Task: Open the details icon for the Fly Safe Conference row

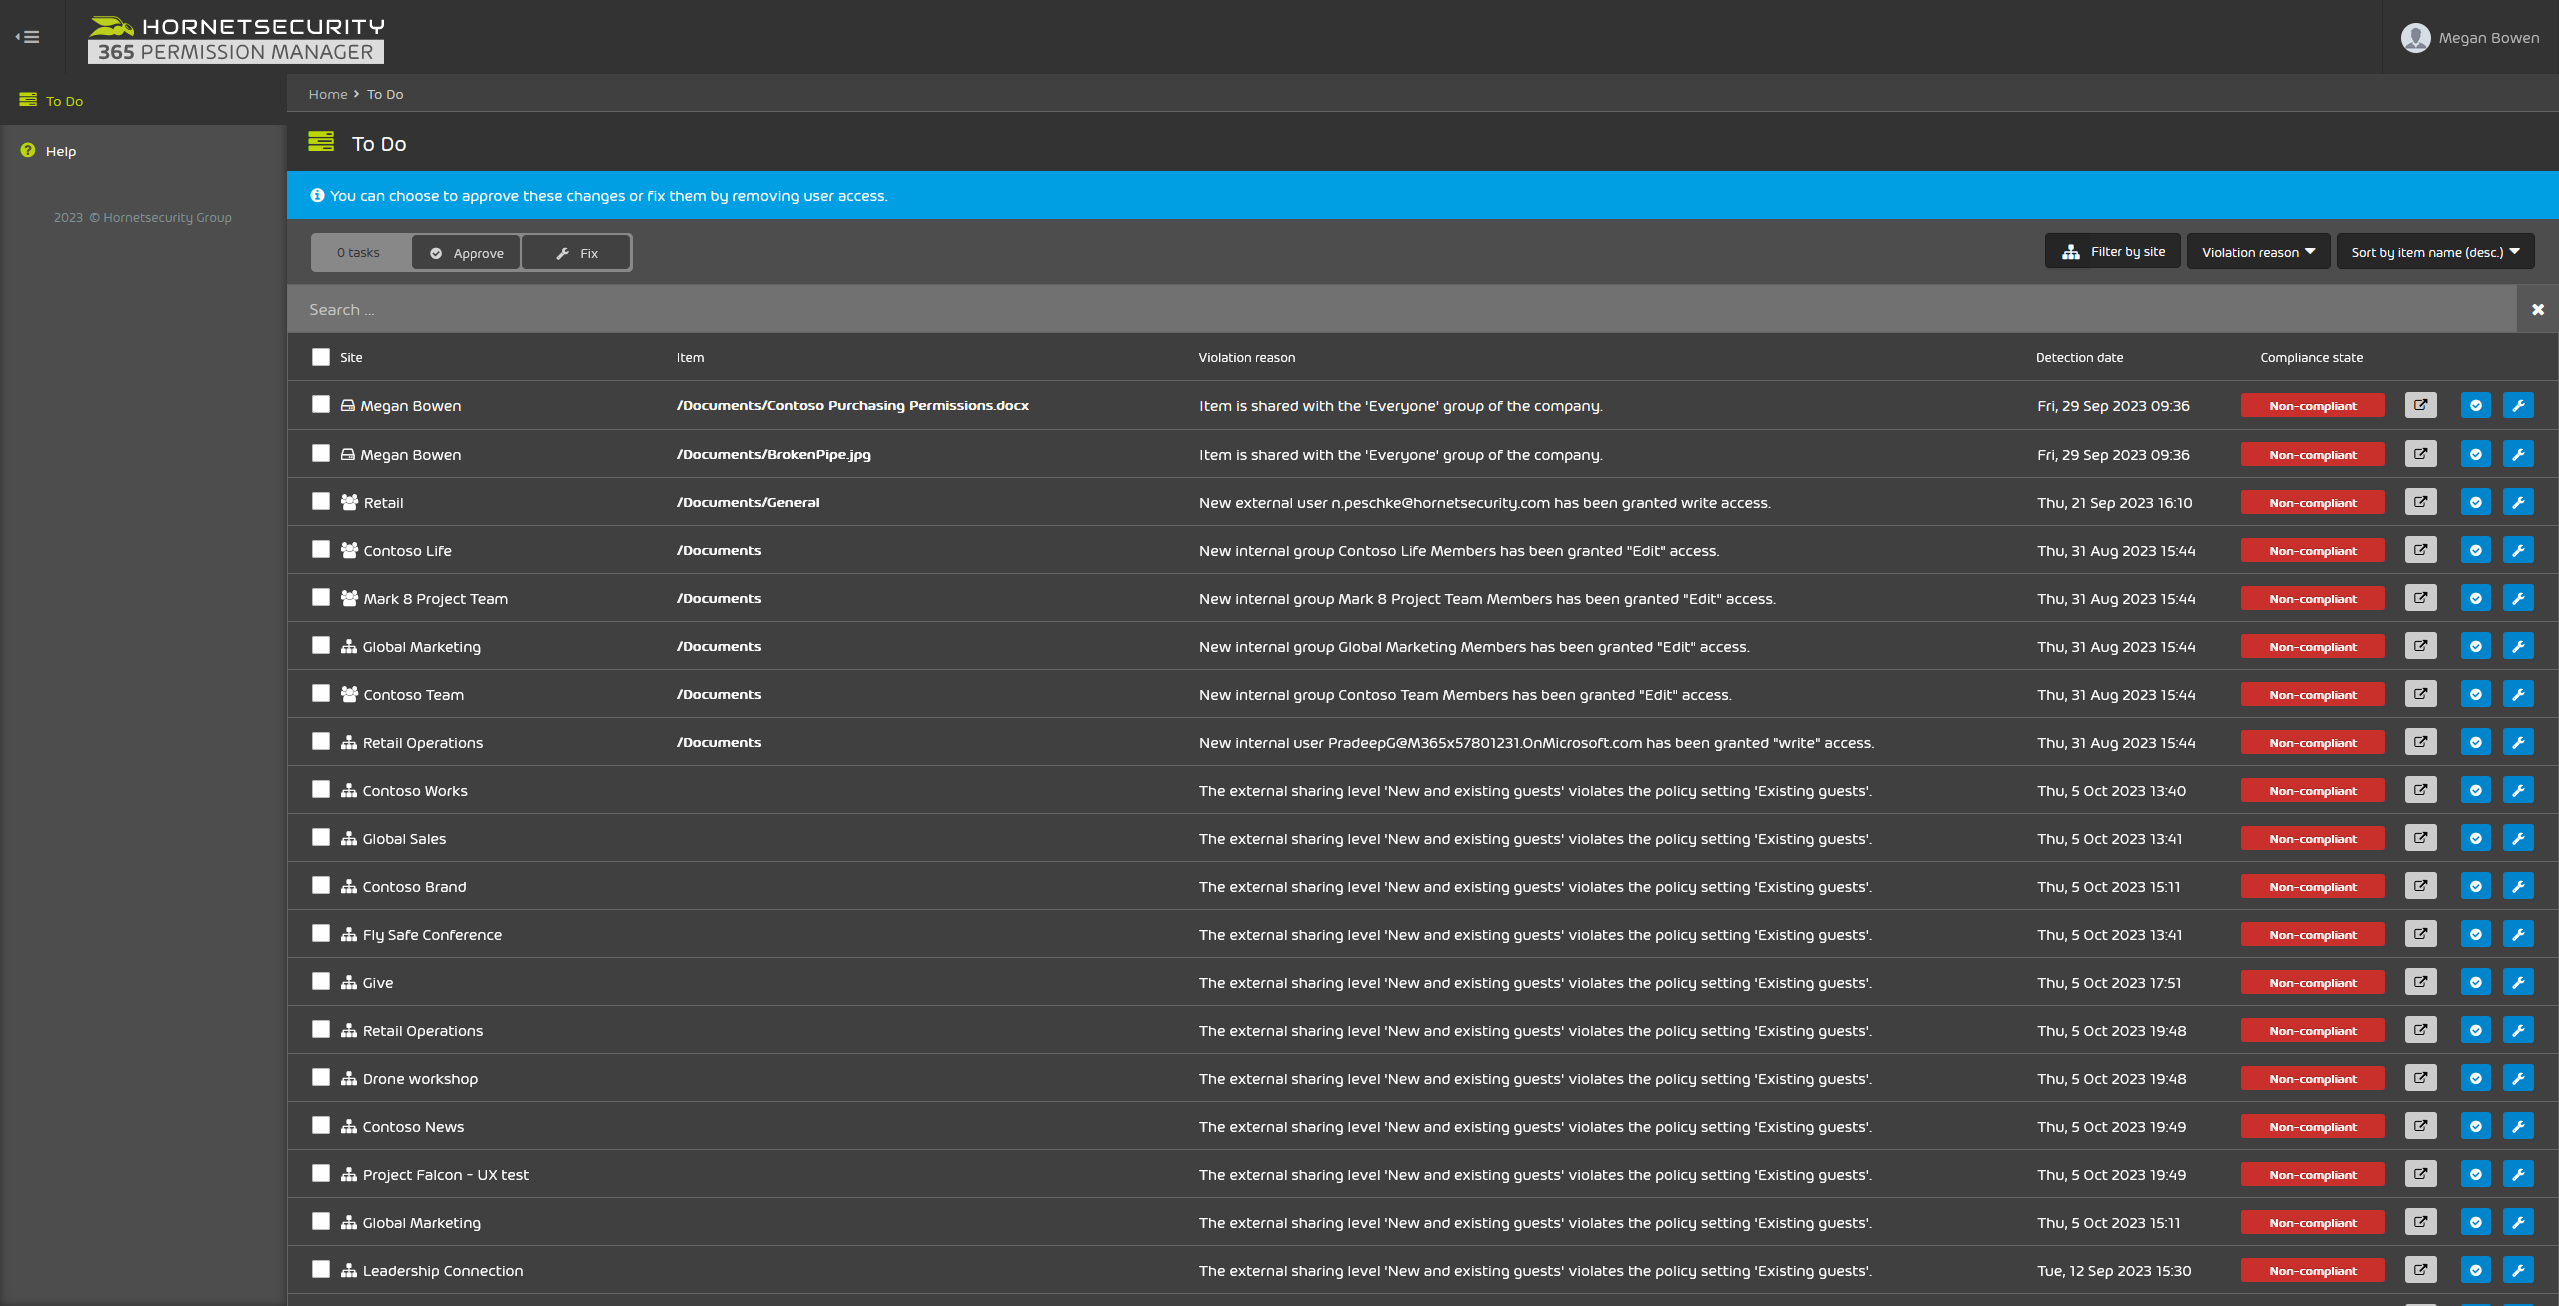Action: (2420, 934)
